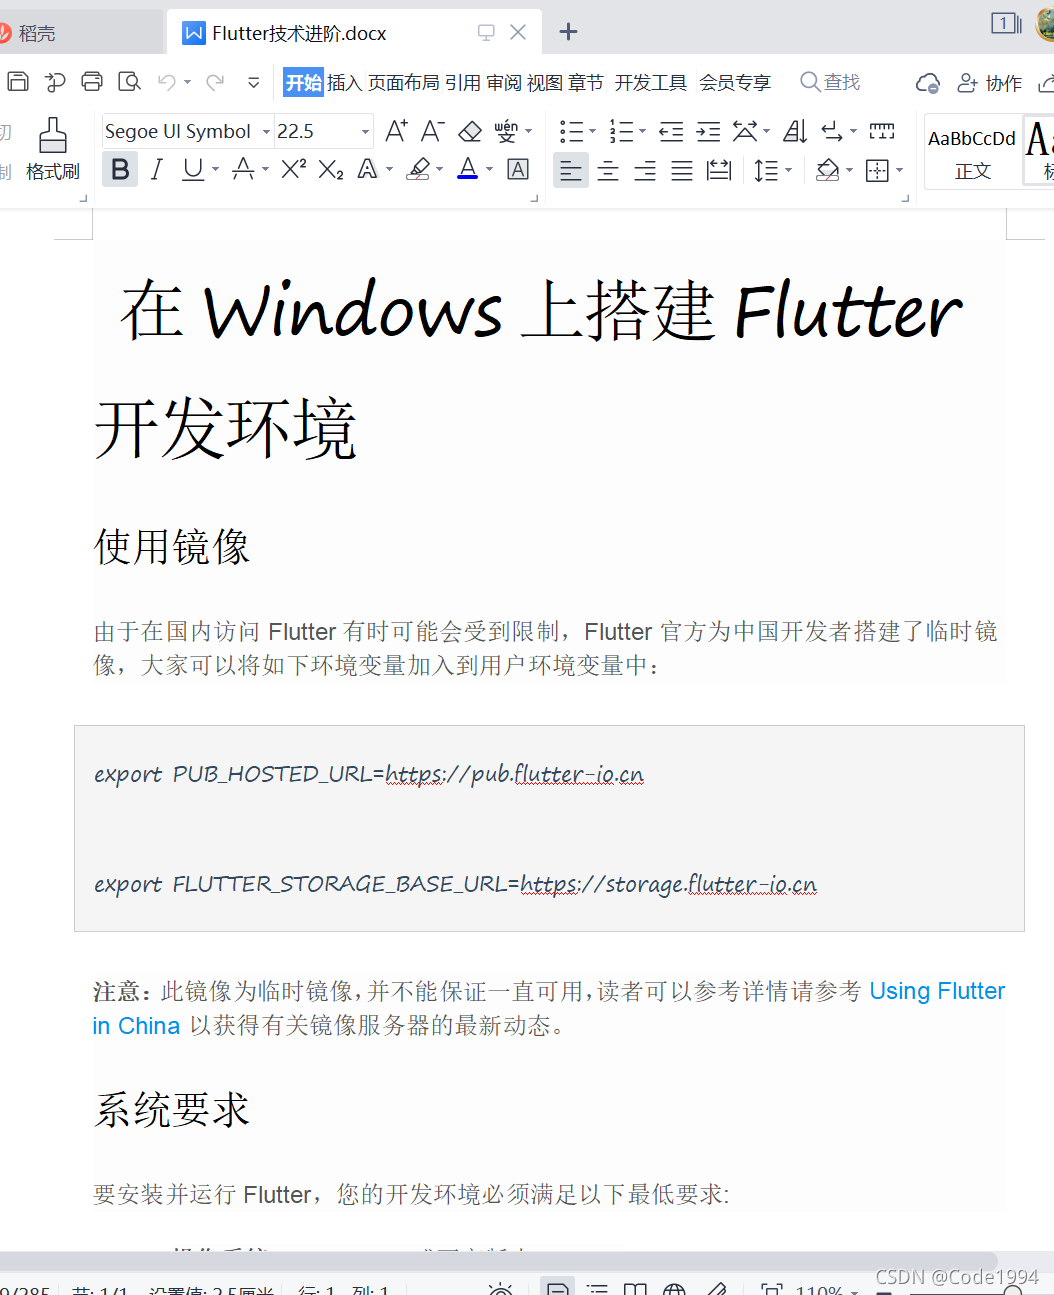Click the ruler/tab stops icon
The image size is (1054, 1295).
click(x=882, y=131)
